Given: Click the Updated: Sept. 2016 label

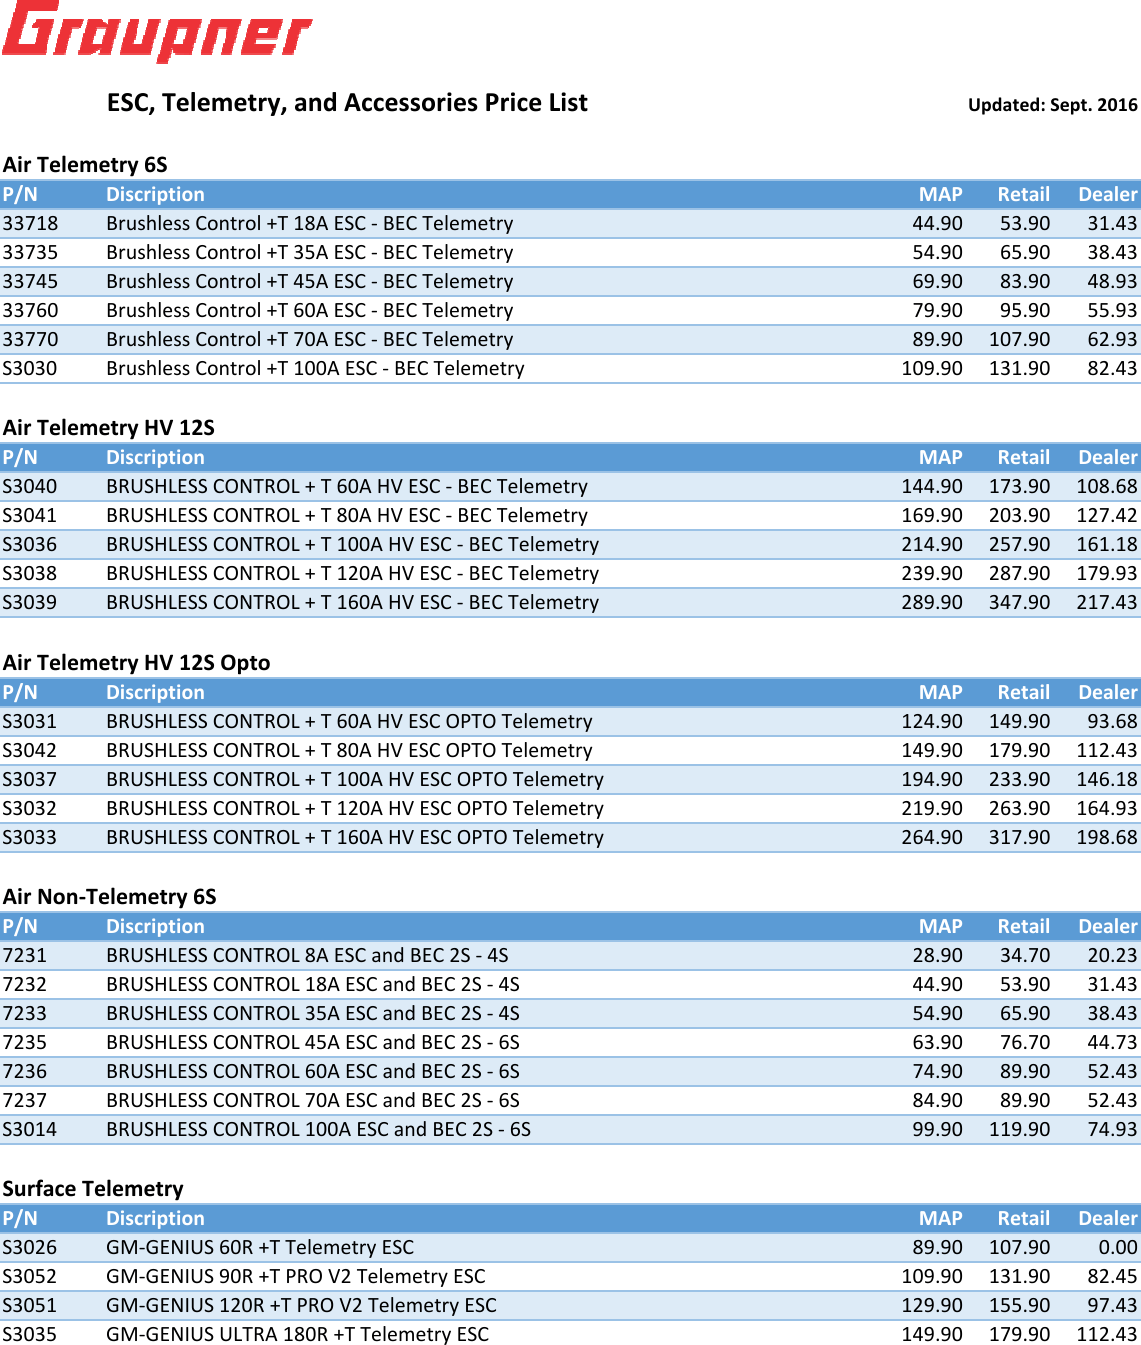Looking at the screenshot, I should 1052,104.
